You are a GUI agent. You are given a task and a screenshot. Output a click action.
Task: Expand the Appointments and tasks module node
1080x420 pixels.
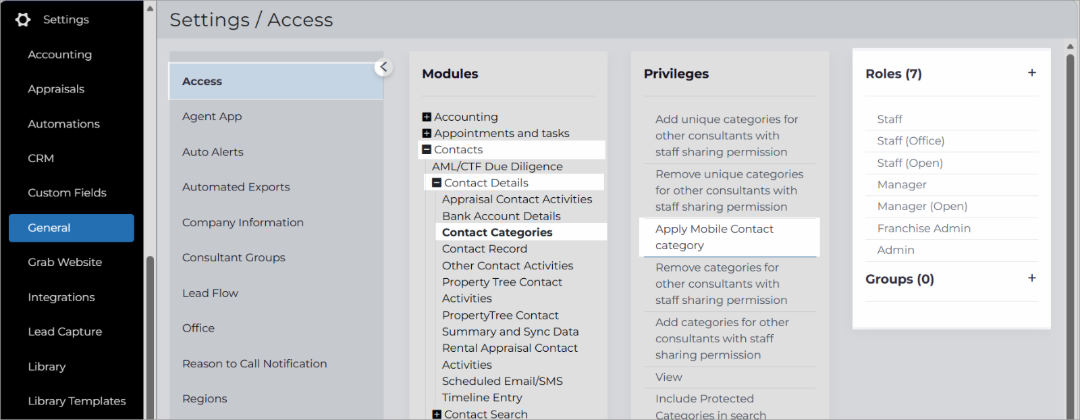(x=426, y=134)
